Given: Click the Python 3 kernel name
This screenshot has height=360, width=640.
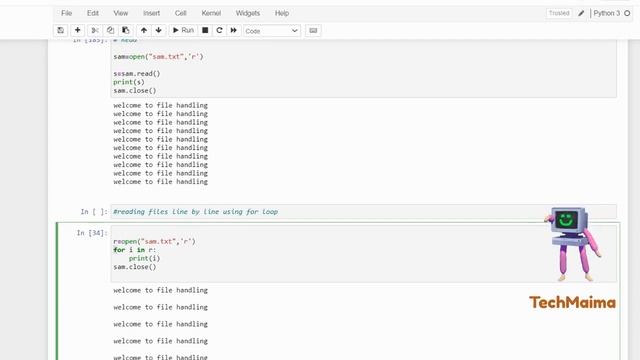Looking at the screenshot, I should point(607,13).
